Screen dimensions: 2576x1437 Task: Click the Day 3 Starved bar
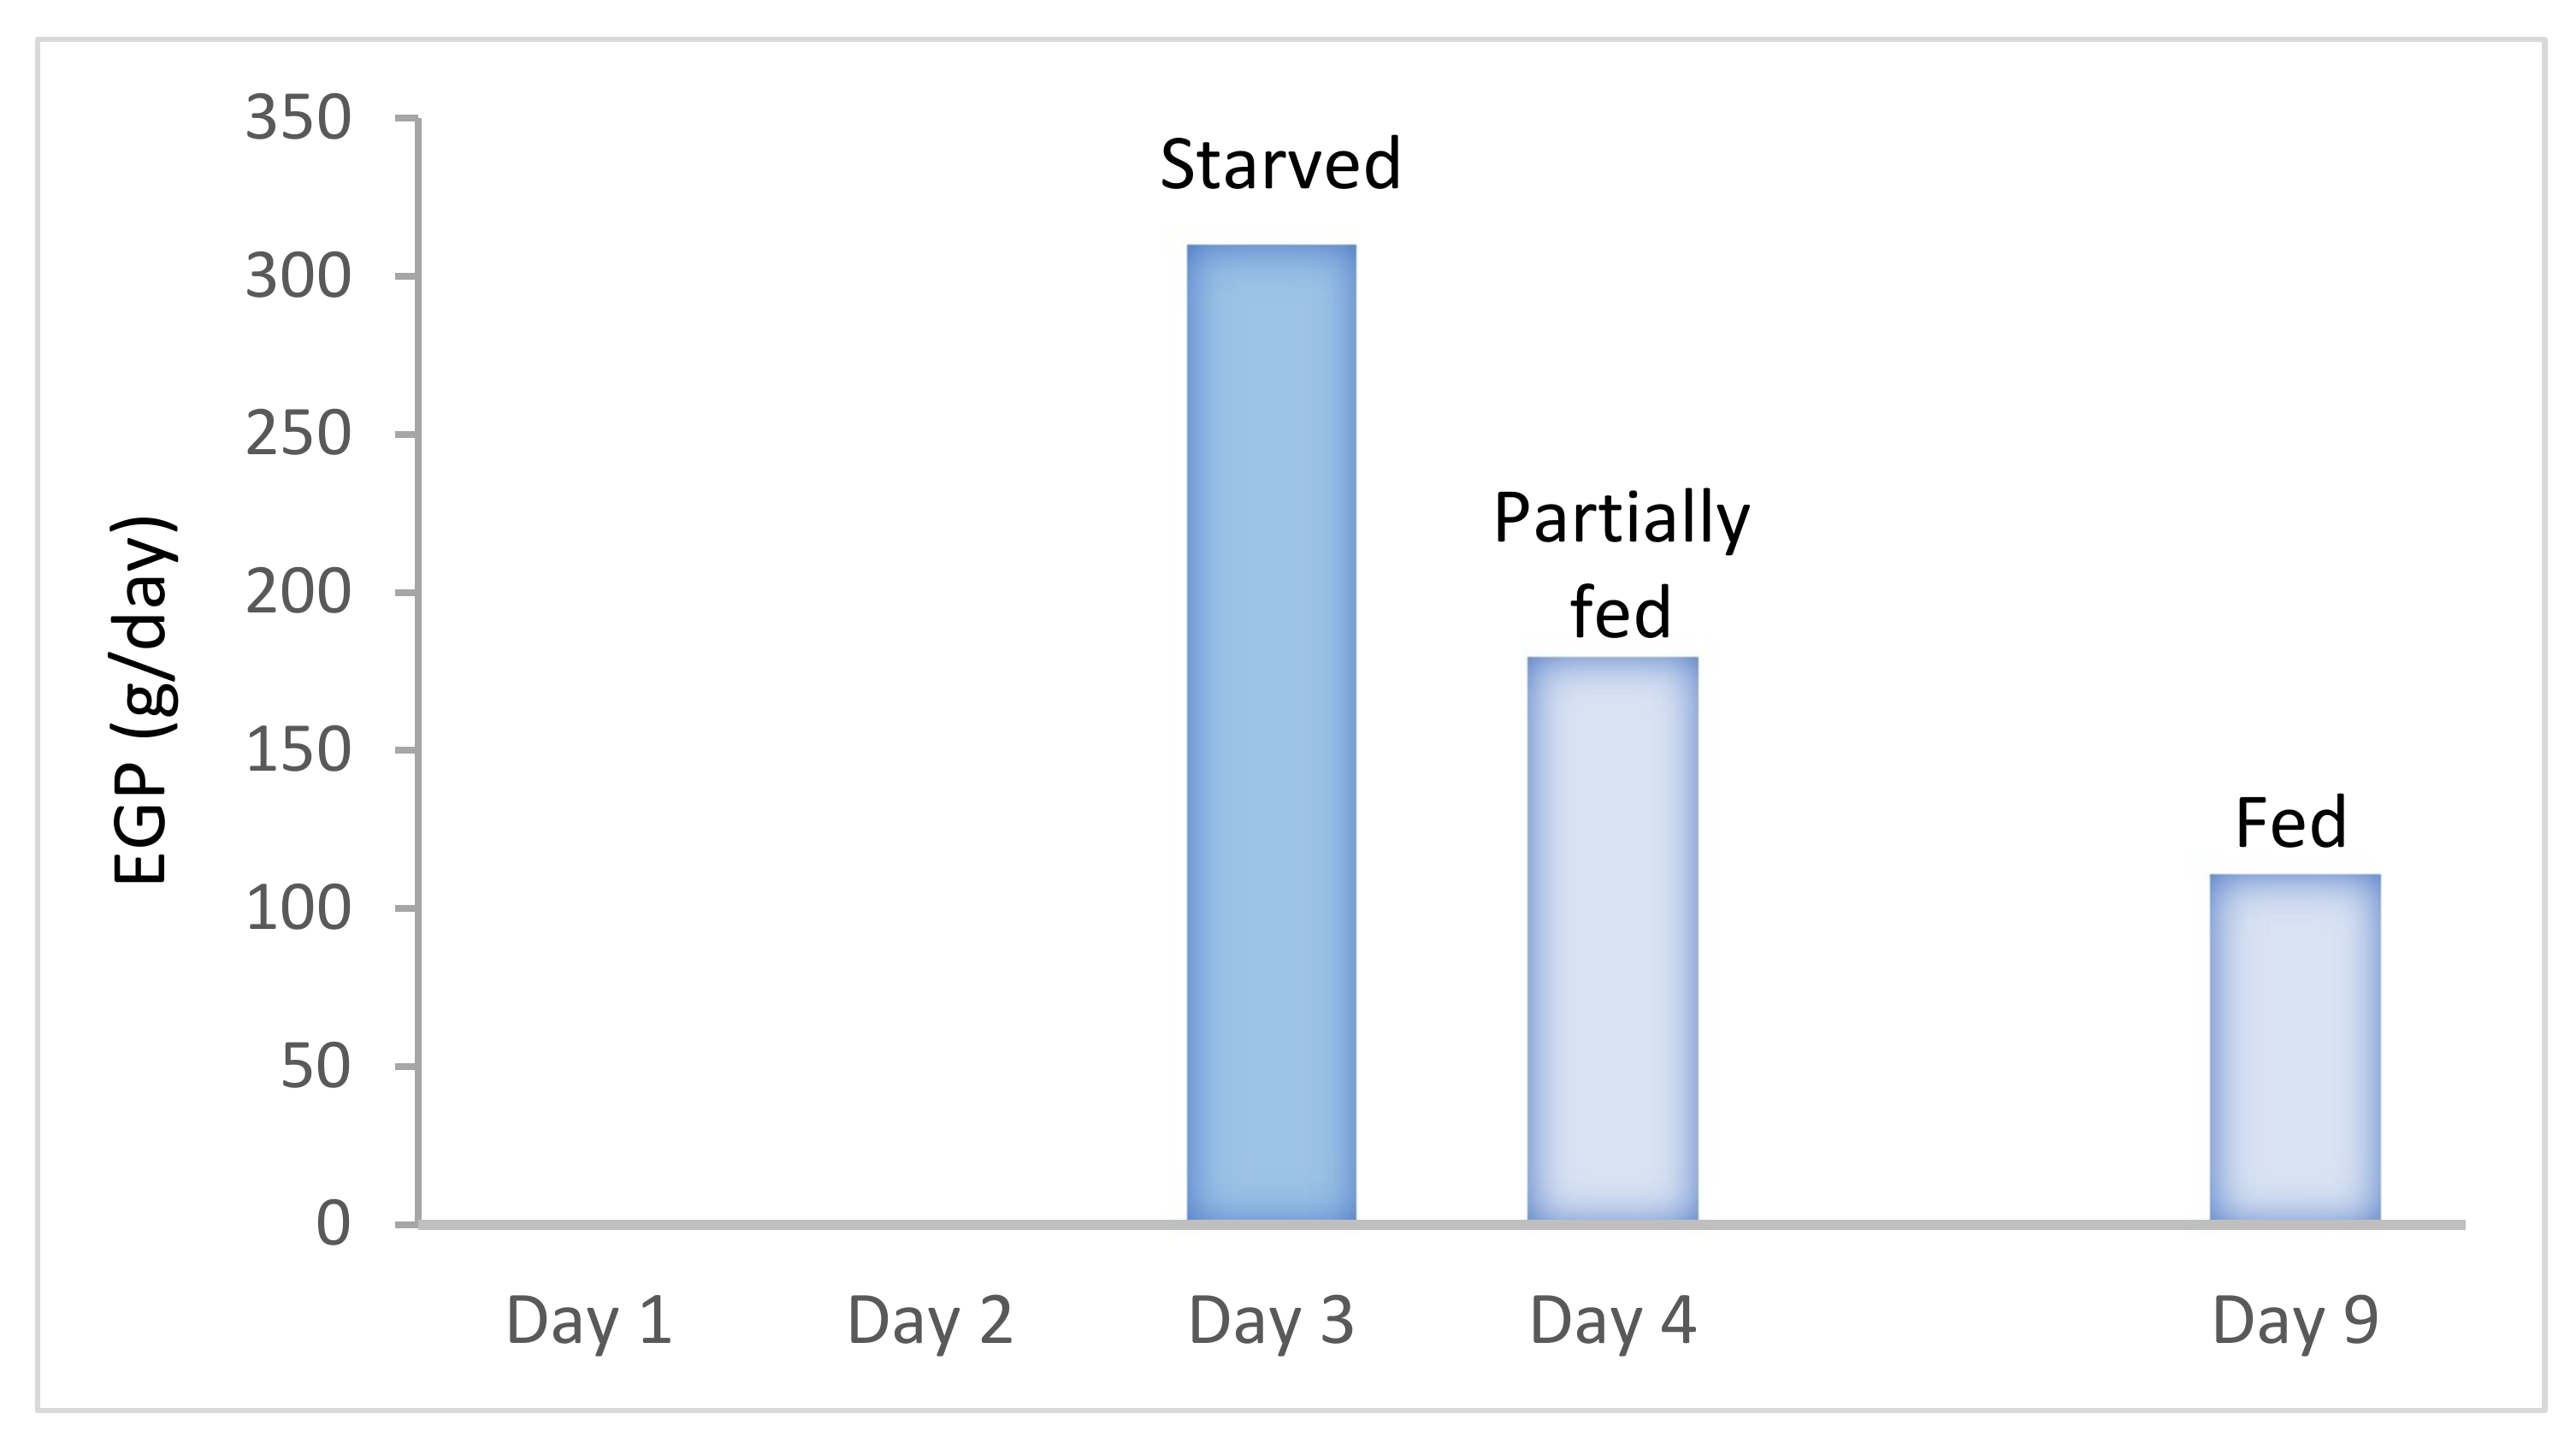1271,732
